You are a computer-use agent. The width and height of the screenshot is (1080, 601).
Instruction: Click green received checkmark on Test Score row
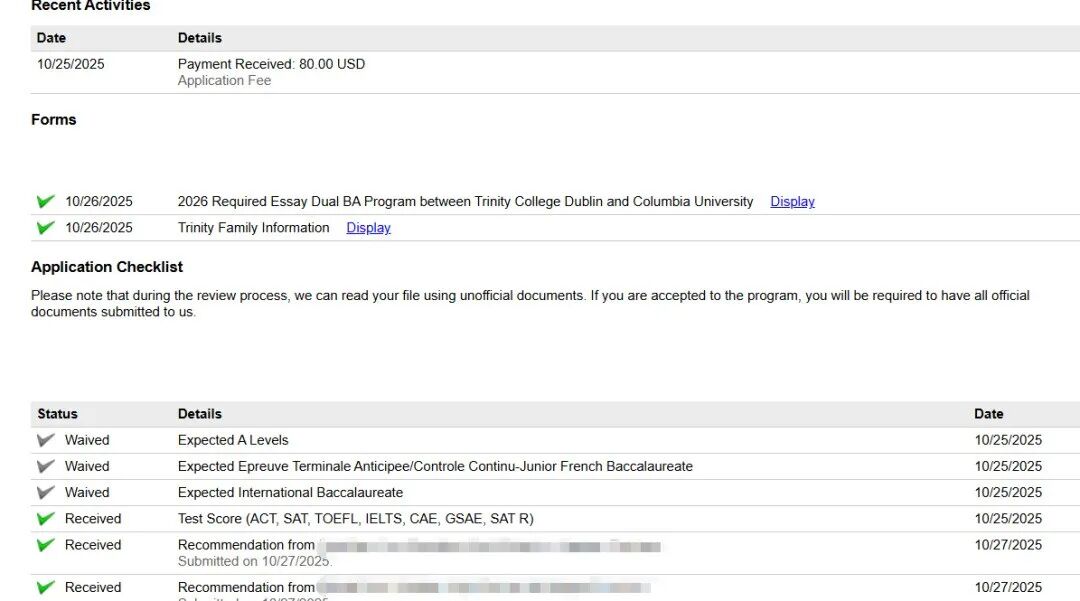tap(45, 519)
